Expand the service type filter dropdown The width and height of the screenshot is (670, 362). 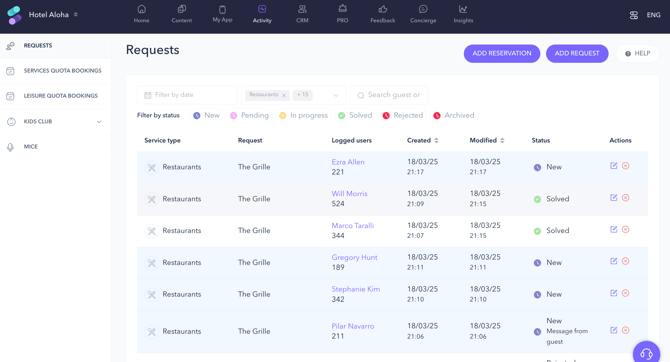pyautogui.click(x=336, y=95)
